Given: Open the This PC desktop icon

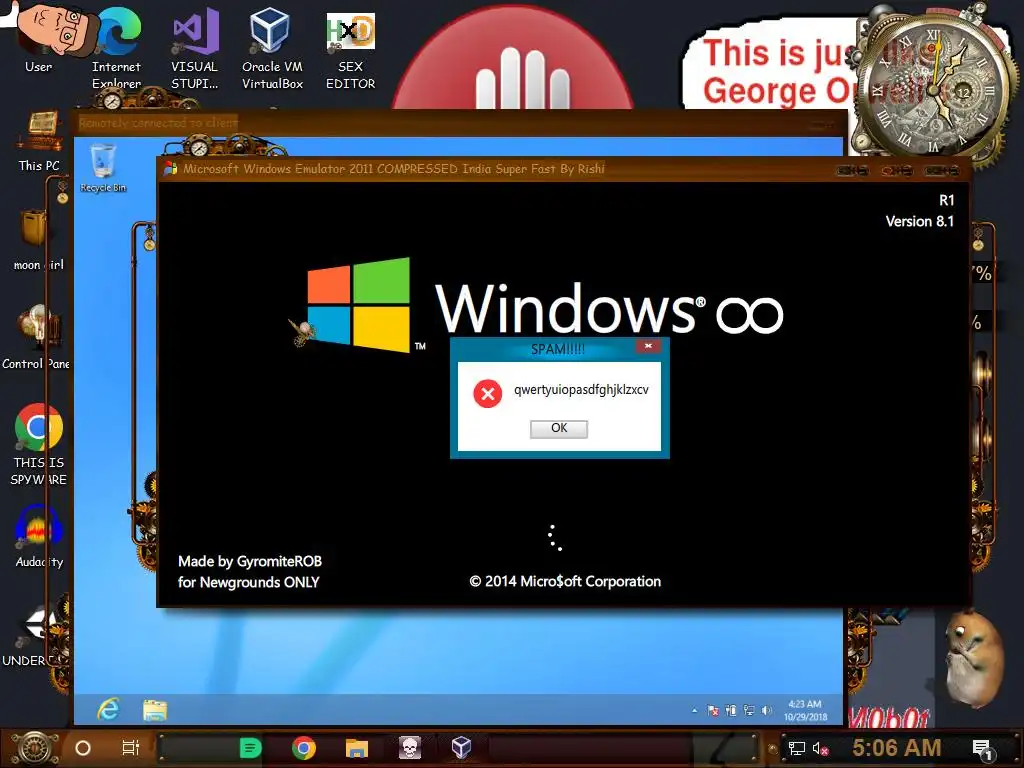Looking at the screenshot, I should (39, 142).
